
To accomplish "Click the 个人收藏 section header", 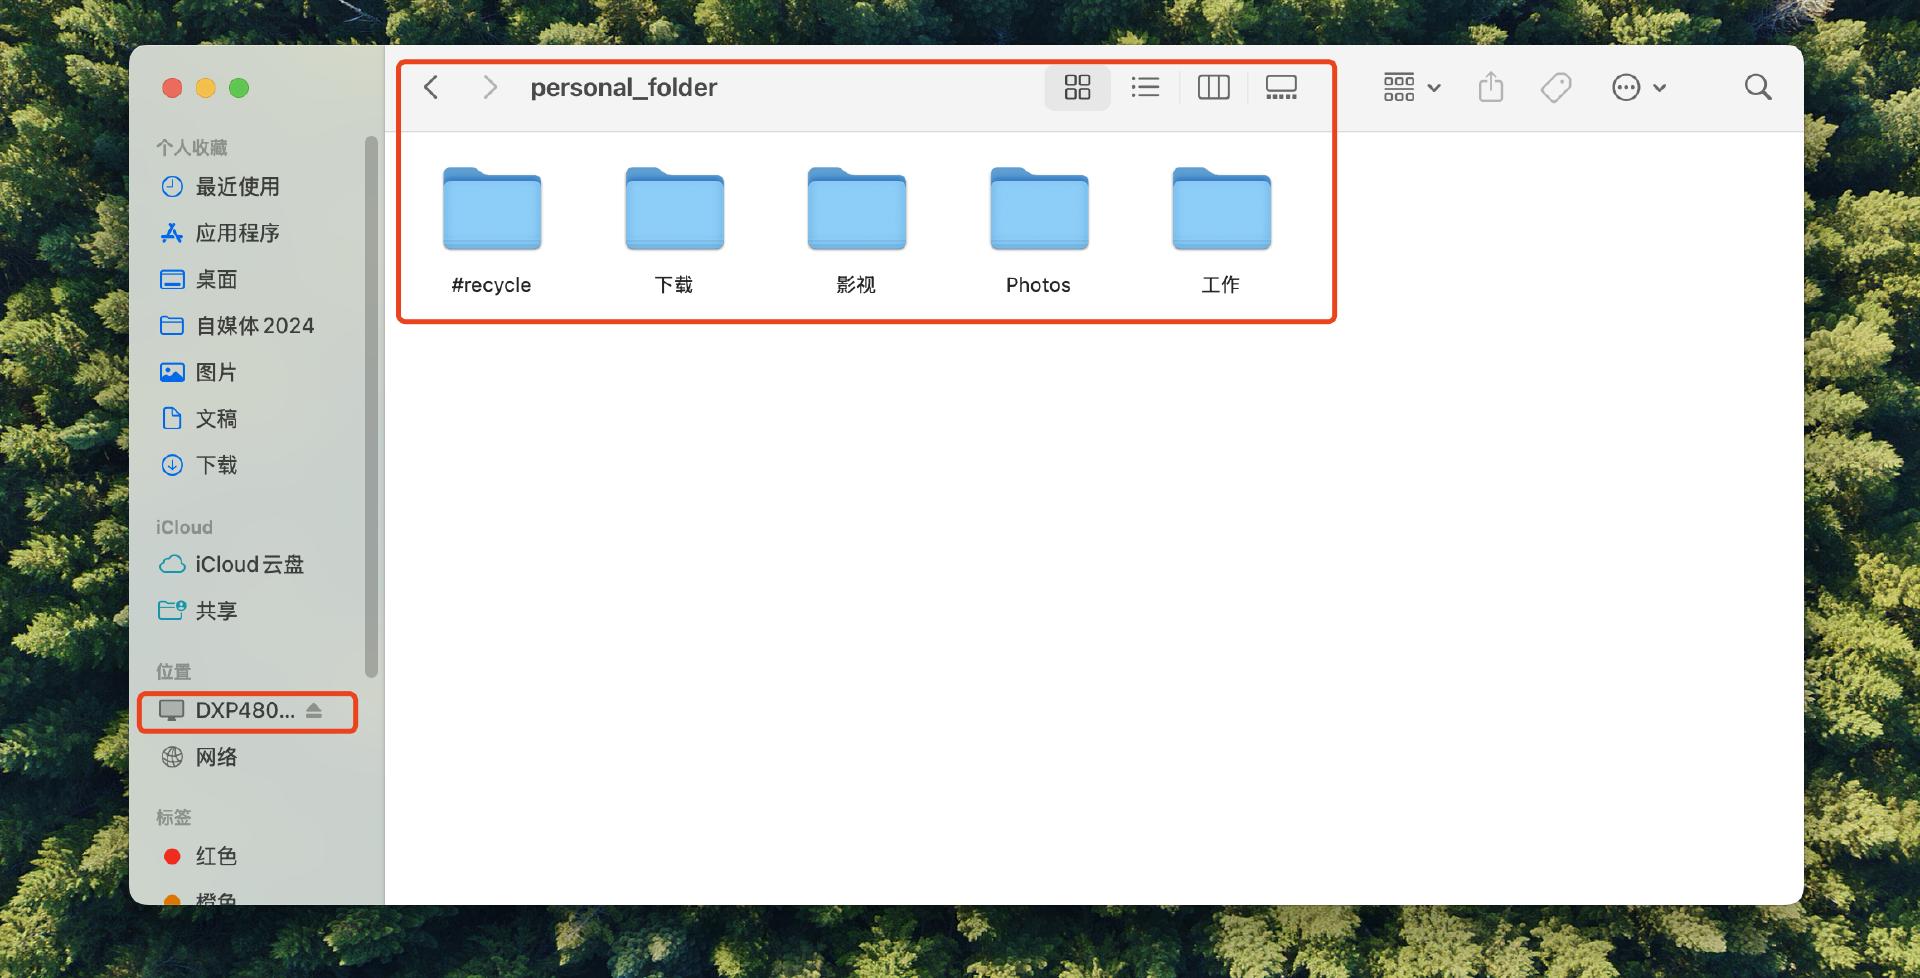I will point(191,147).
